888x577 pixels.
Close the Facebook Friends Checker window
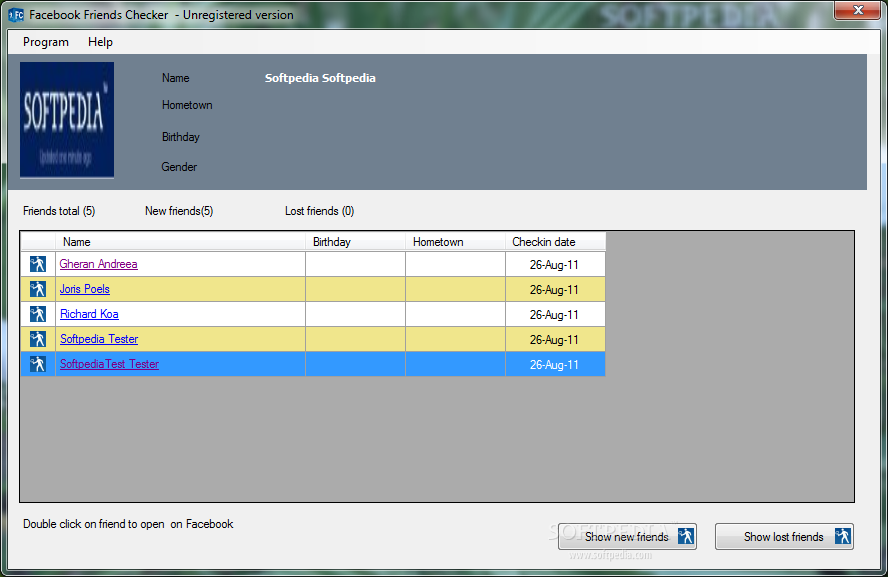[x=857, y=10]
